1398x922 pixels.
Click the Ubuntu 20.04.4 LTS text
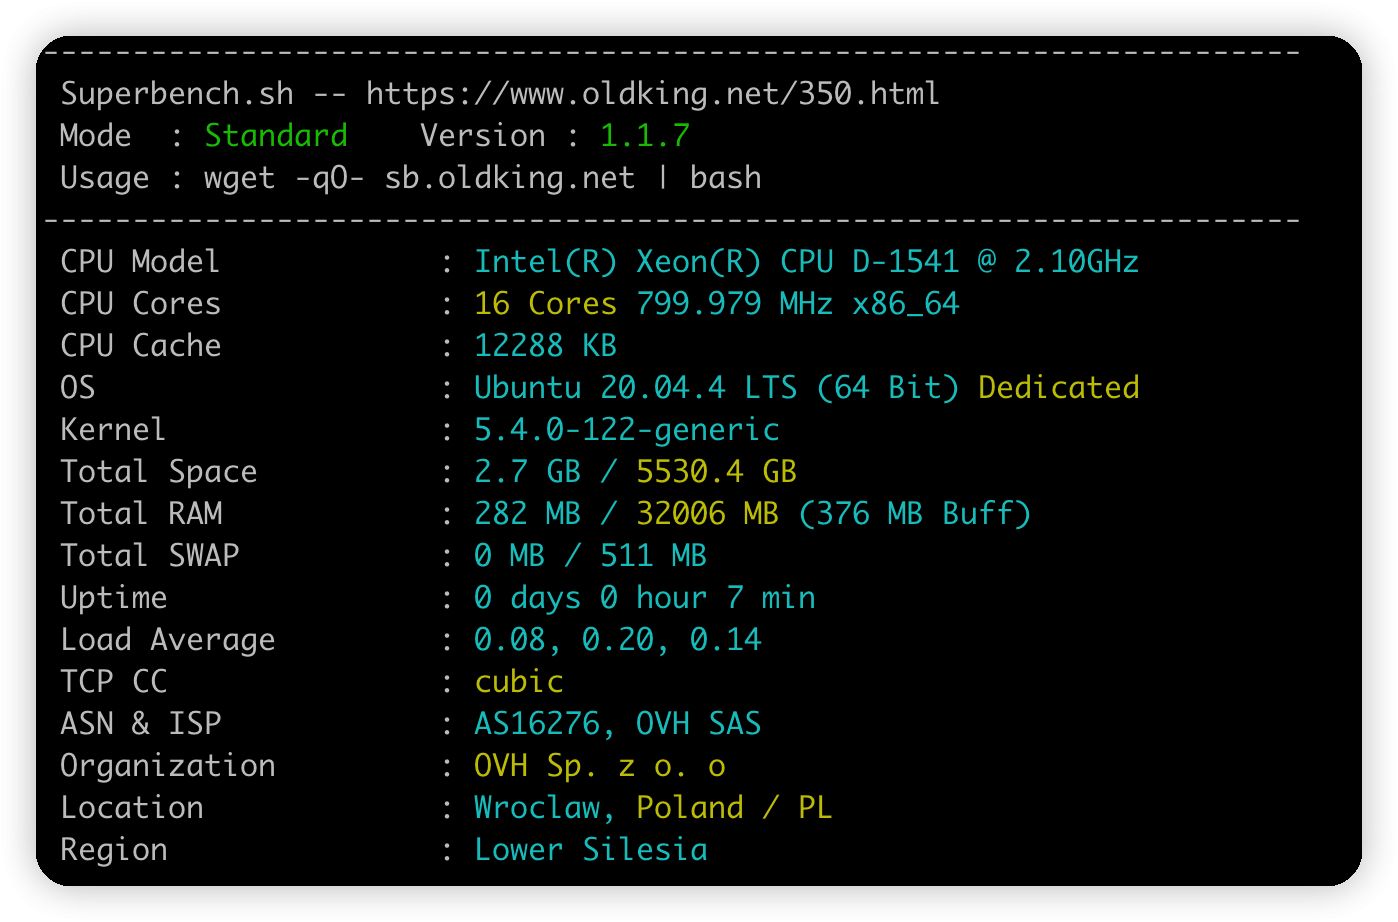point(635,388)
